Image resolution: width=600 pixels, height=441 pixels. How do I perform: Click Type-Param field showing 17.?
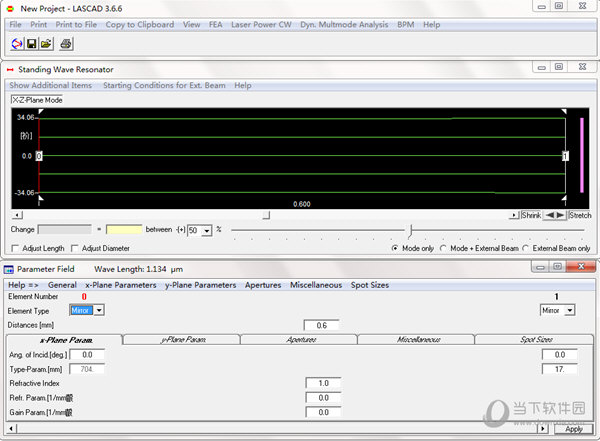(x=559, y=369)
